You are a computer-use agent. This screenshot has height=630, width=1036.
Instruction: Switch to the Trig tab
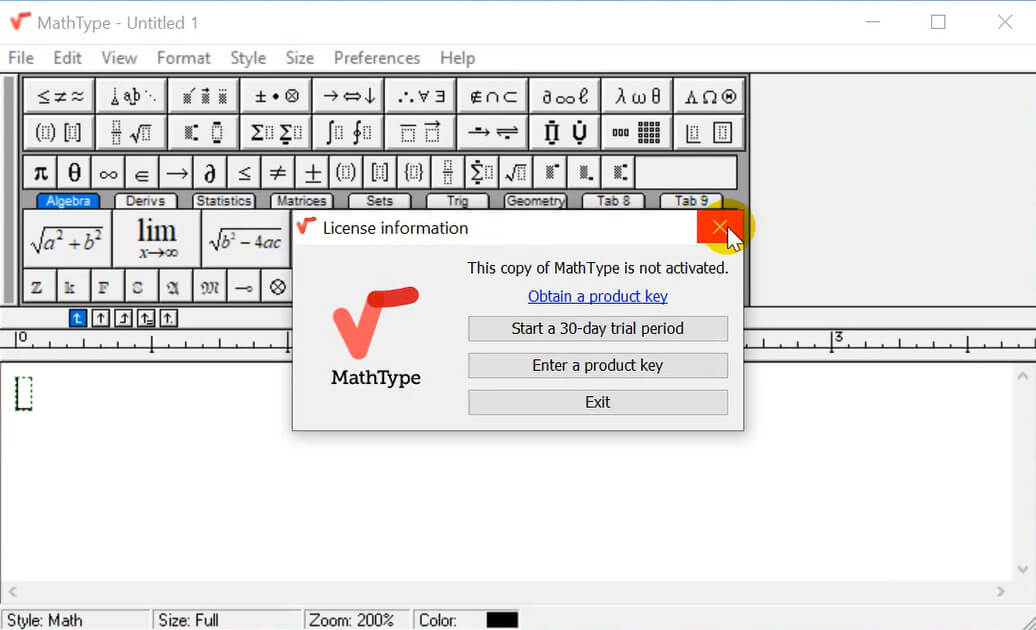tap(457, 201)
